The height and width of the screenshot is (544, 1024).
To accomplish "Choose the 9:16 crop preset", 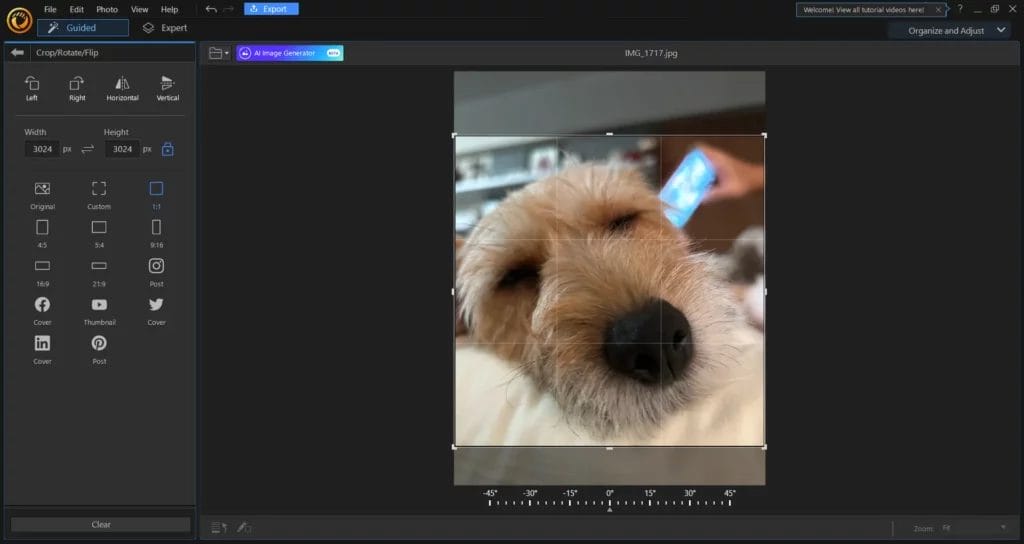I will (x=156, y=234).
